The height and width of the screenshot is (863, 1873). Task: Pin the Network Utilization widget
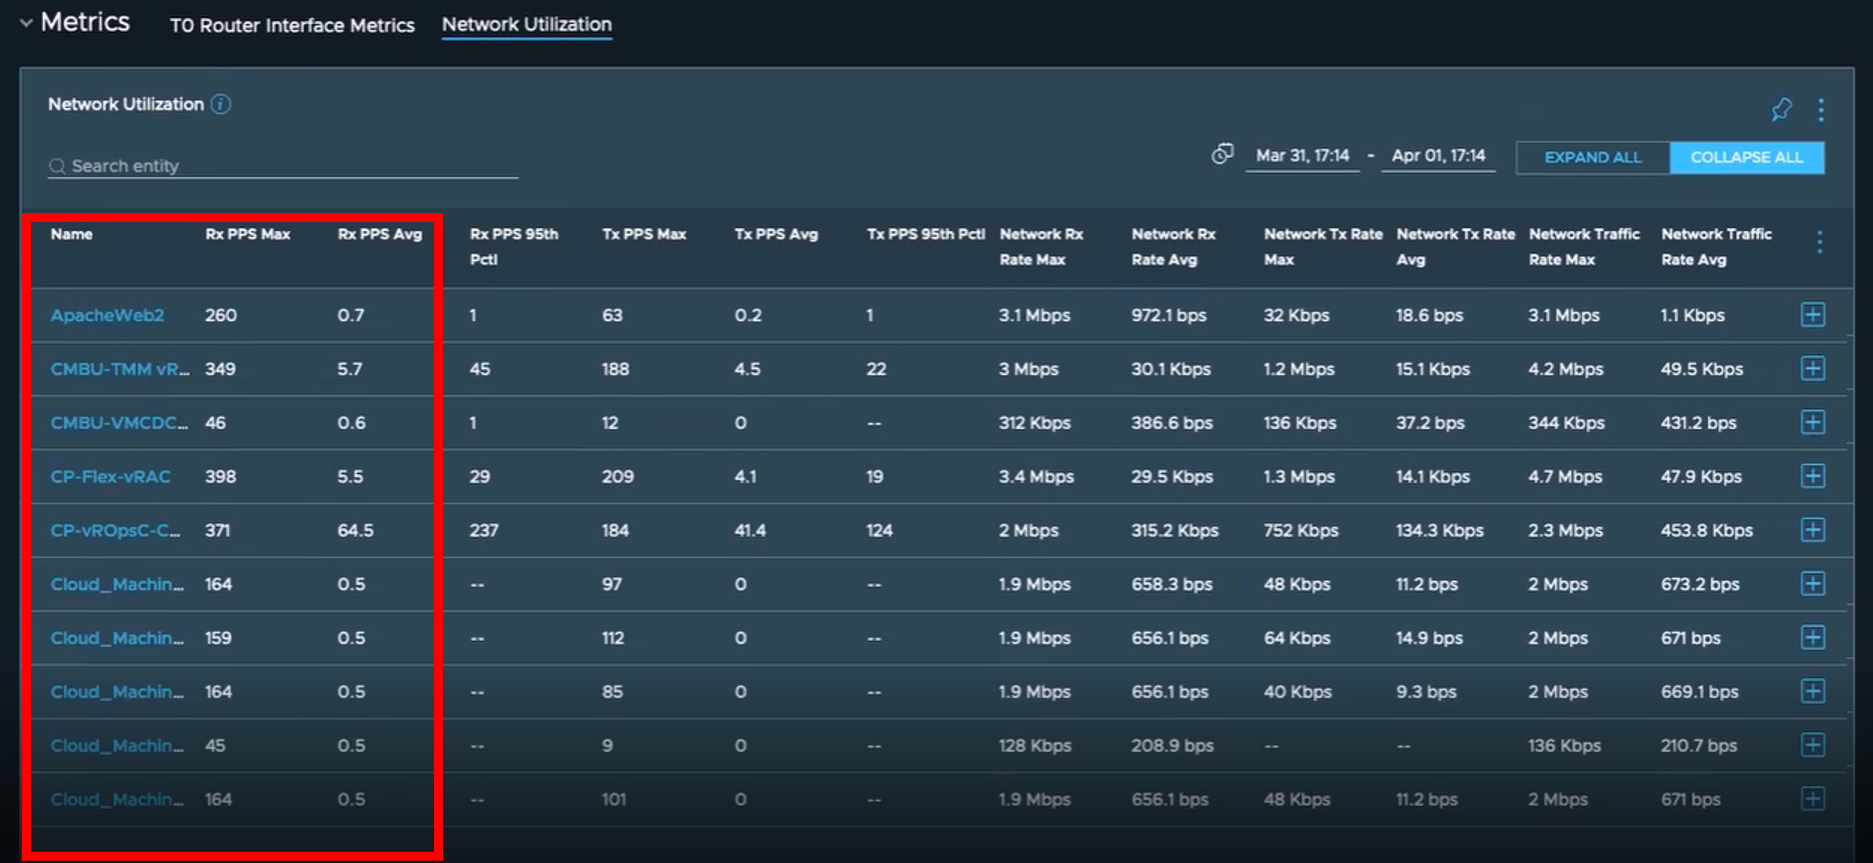(x=1781, y=110)
